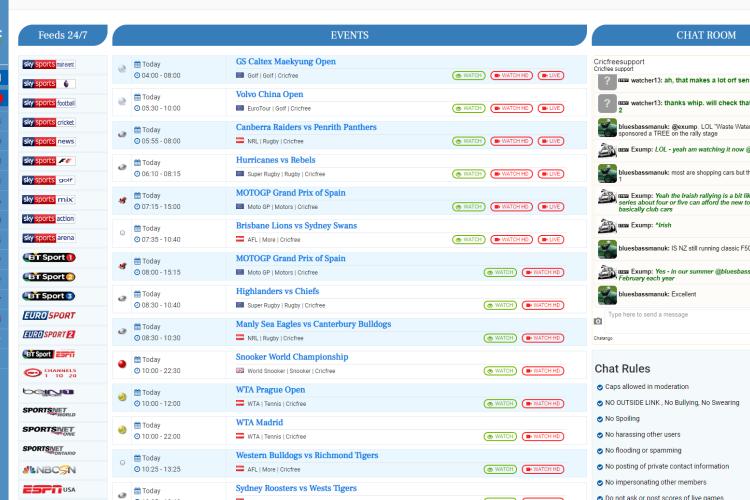Click bluesbassmanuk avatar beside Excellent message
The width and height of the screenshot is (750, 500).
click(607, 295)
